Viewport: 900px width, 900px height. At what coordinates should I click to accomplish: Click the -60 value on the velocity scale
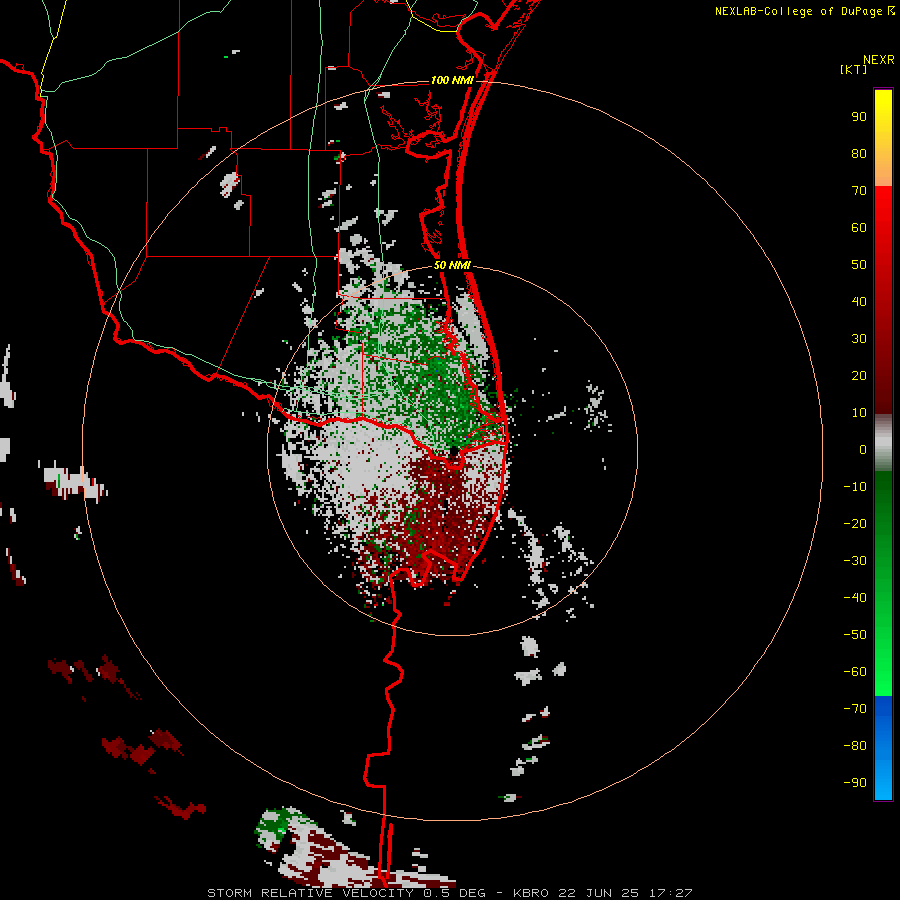tap(855, 672)
